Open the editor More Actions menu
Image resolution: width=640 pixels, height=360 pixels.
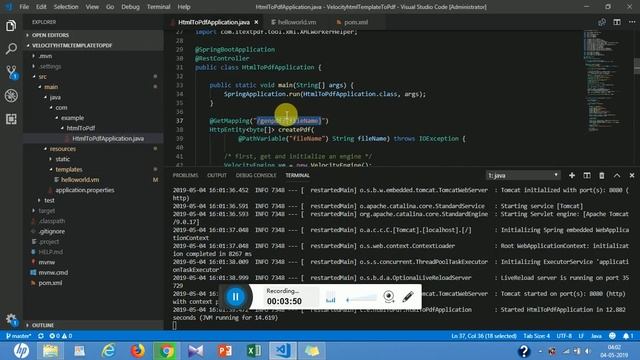[x=632, y=22]
